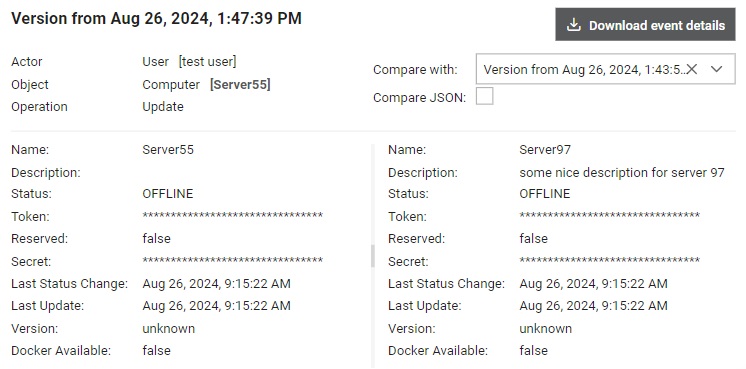The height and width of the screenshot is (369, 746).
Task: Click the download icon in event details button
Action: pos(574,25)
